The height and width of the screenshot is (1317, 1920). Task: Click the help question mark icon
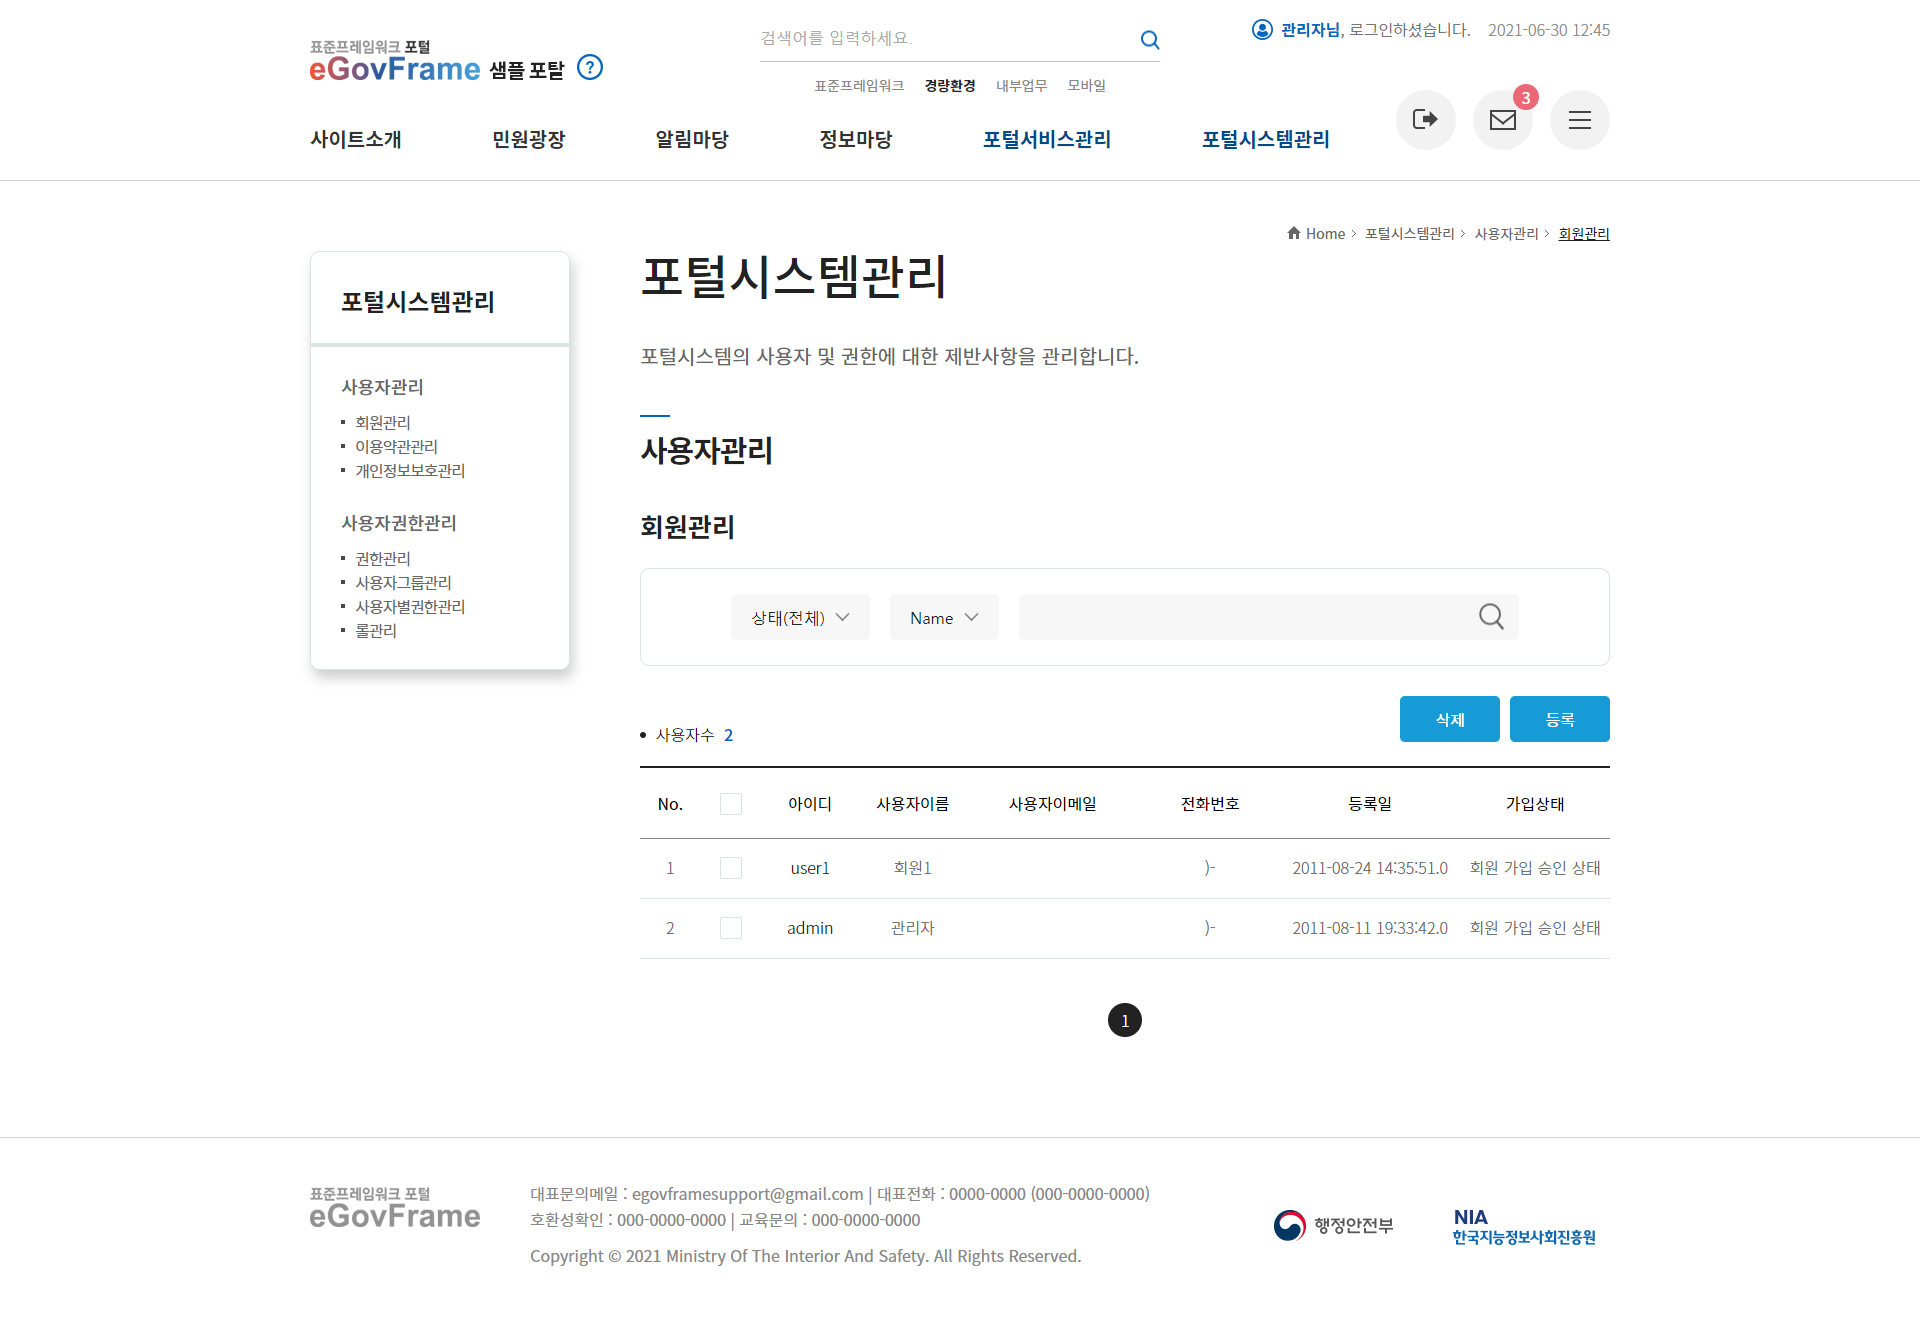(590, 68)
